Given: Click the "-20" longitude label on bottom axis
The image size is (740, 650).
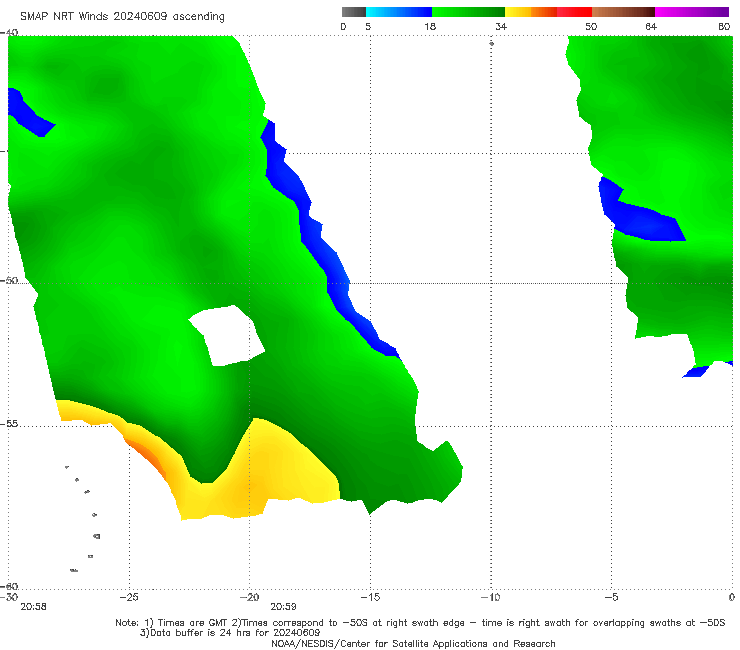Looking at the screenshot, I should coord(249,597).
